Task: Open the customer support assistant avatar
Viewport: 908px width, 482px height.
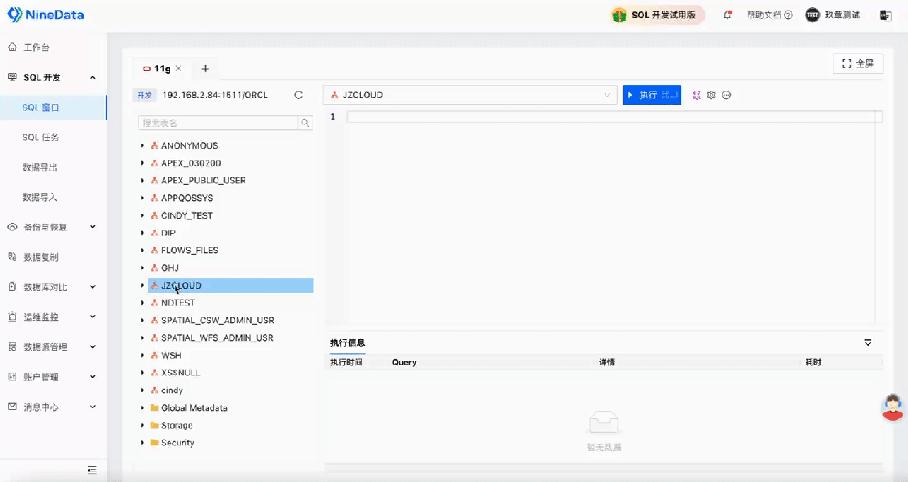Action: coord(893,407)
